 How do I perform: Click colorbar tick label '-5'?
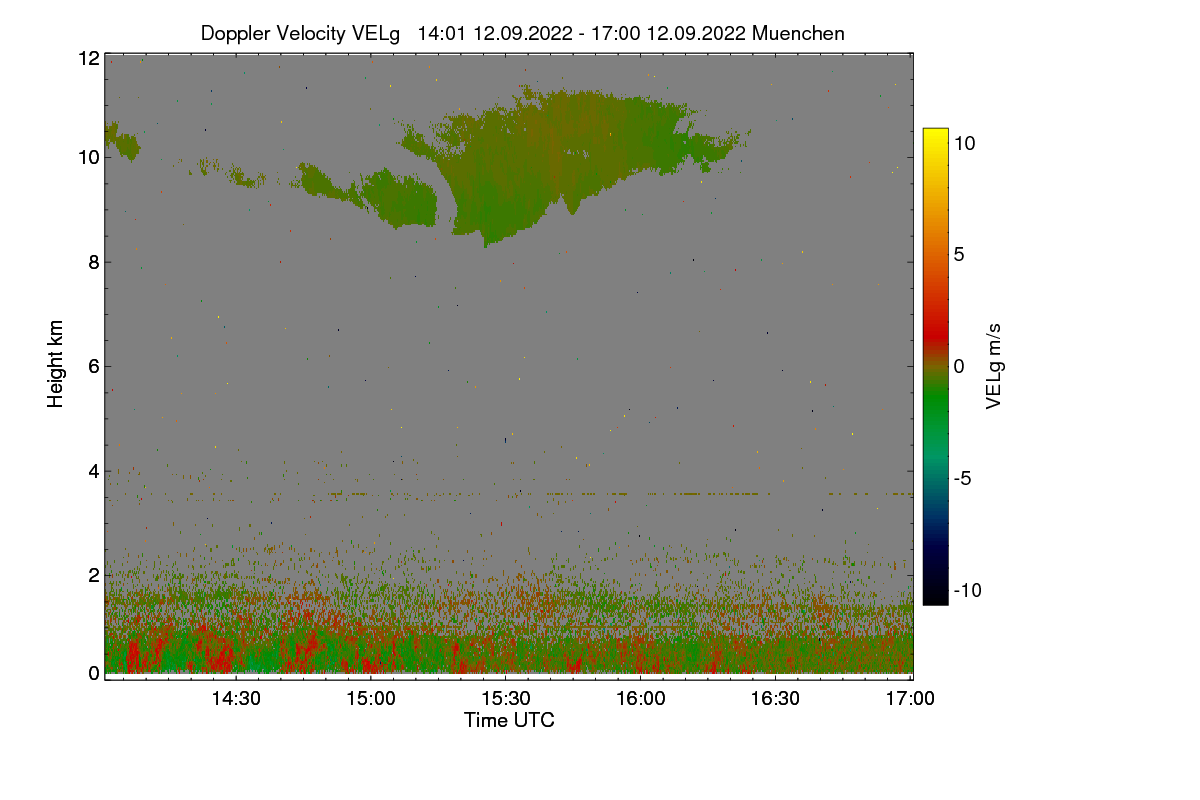pos(962,478)
